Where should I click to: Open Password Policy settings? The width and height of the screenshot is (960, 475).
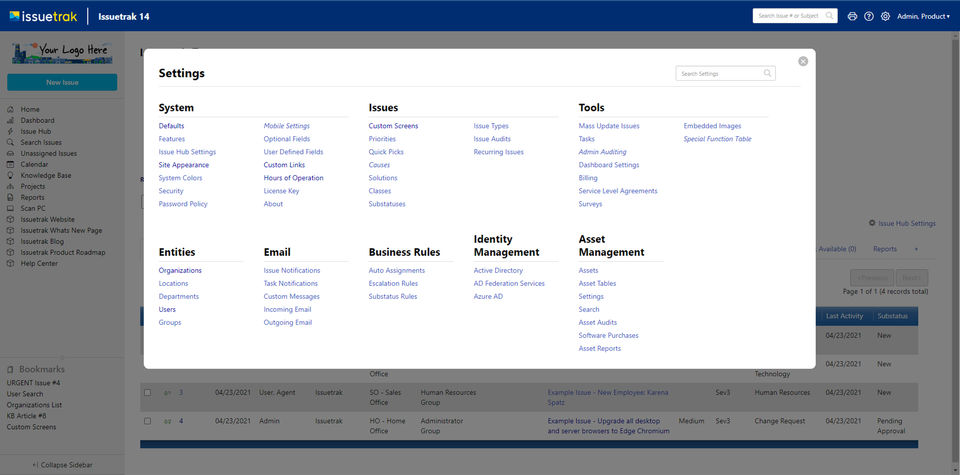click(183, 204)
